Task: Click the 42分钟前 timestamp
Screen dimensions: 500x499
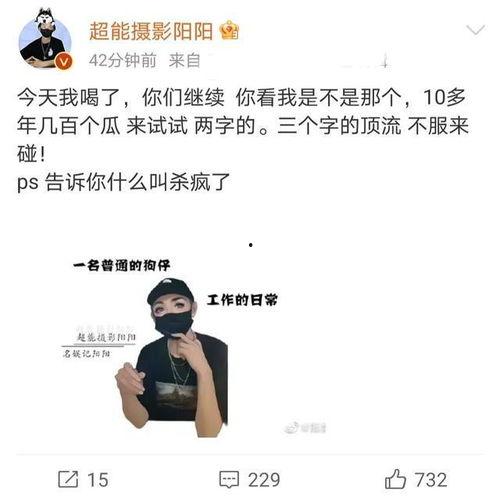Action: pos(123,61)
